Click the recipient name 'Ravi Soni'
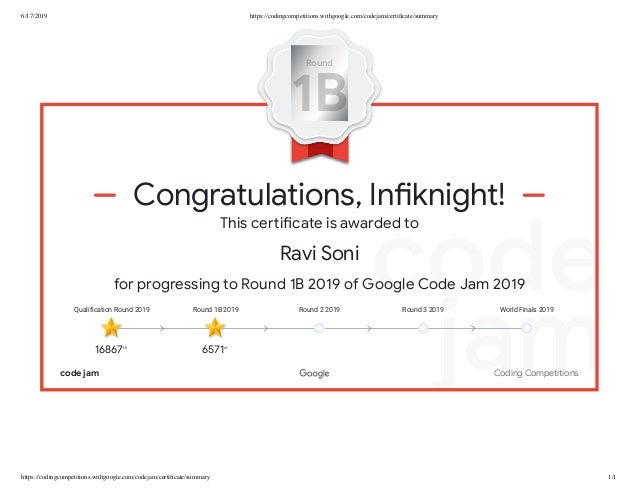Screen dimensions: 638x493 click(x=319, y=253)
